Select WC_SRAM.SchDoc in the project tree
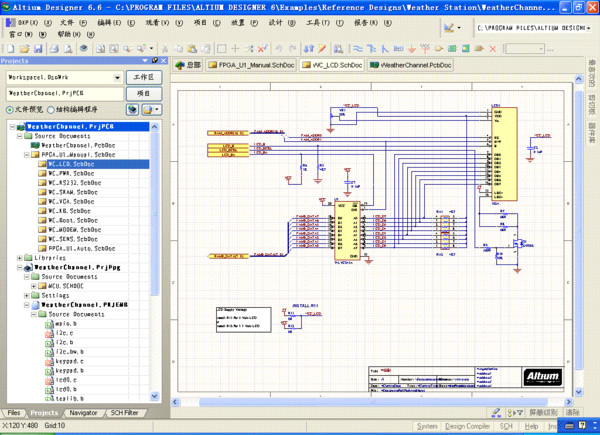600x435 pixels. [72, 192]
